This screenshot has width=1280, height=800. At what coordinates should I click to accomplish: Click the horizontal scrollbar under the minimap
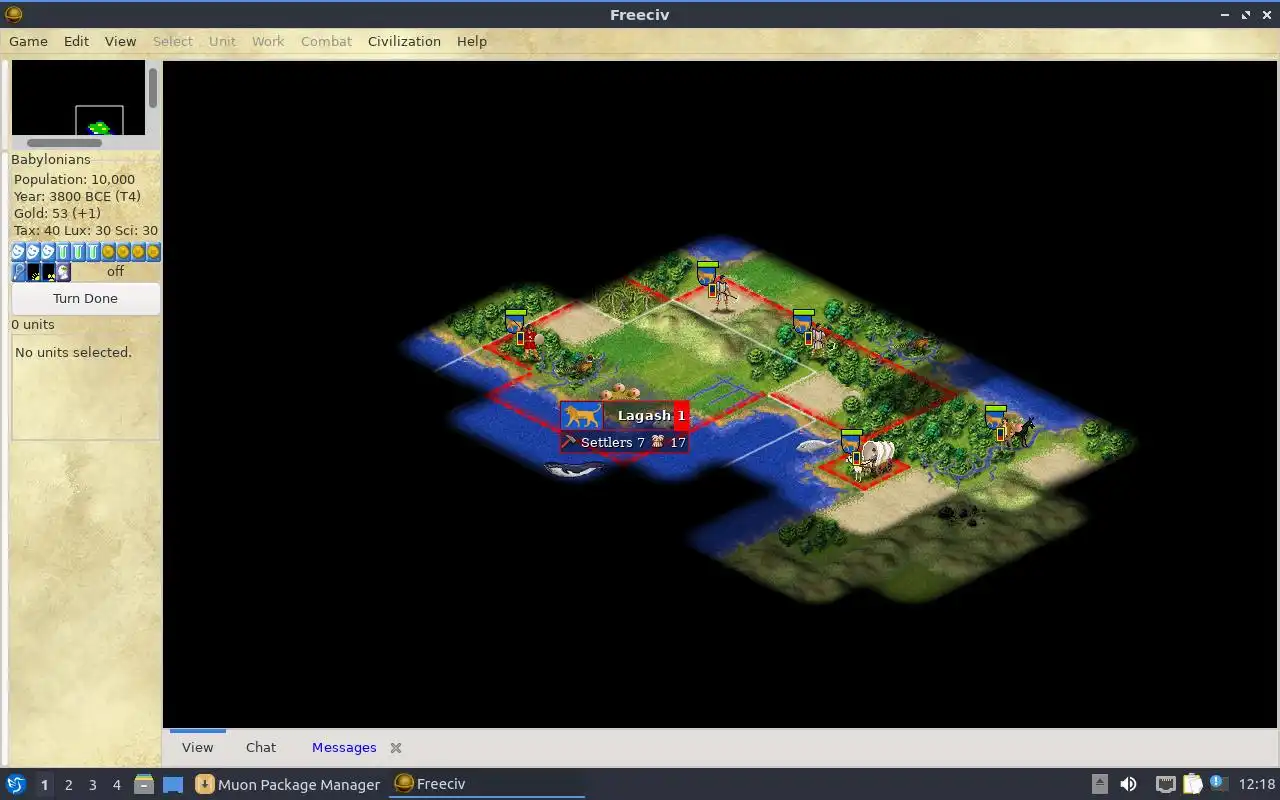point(64,143)
